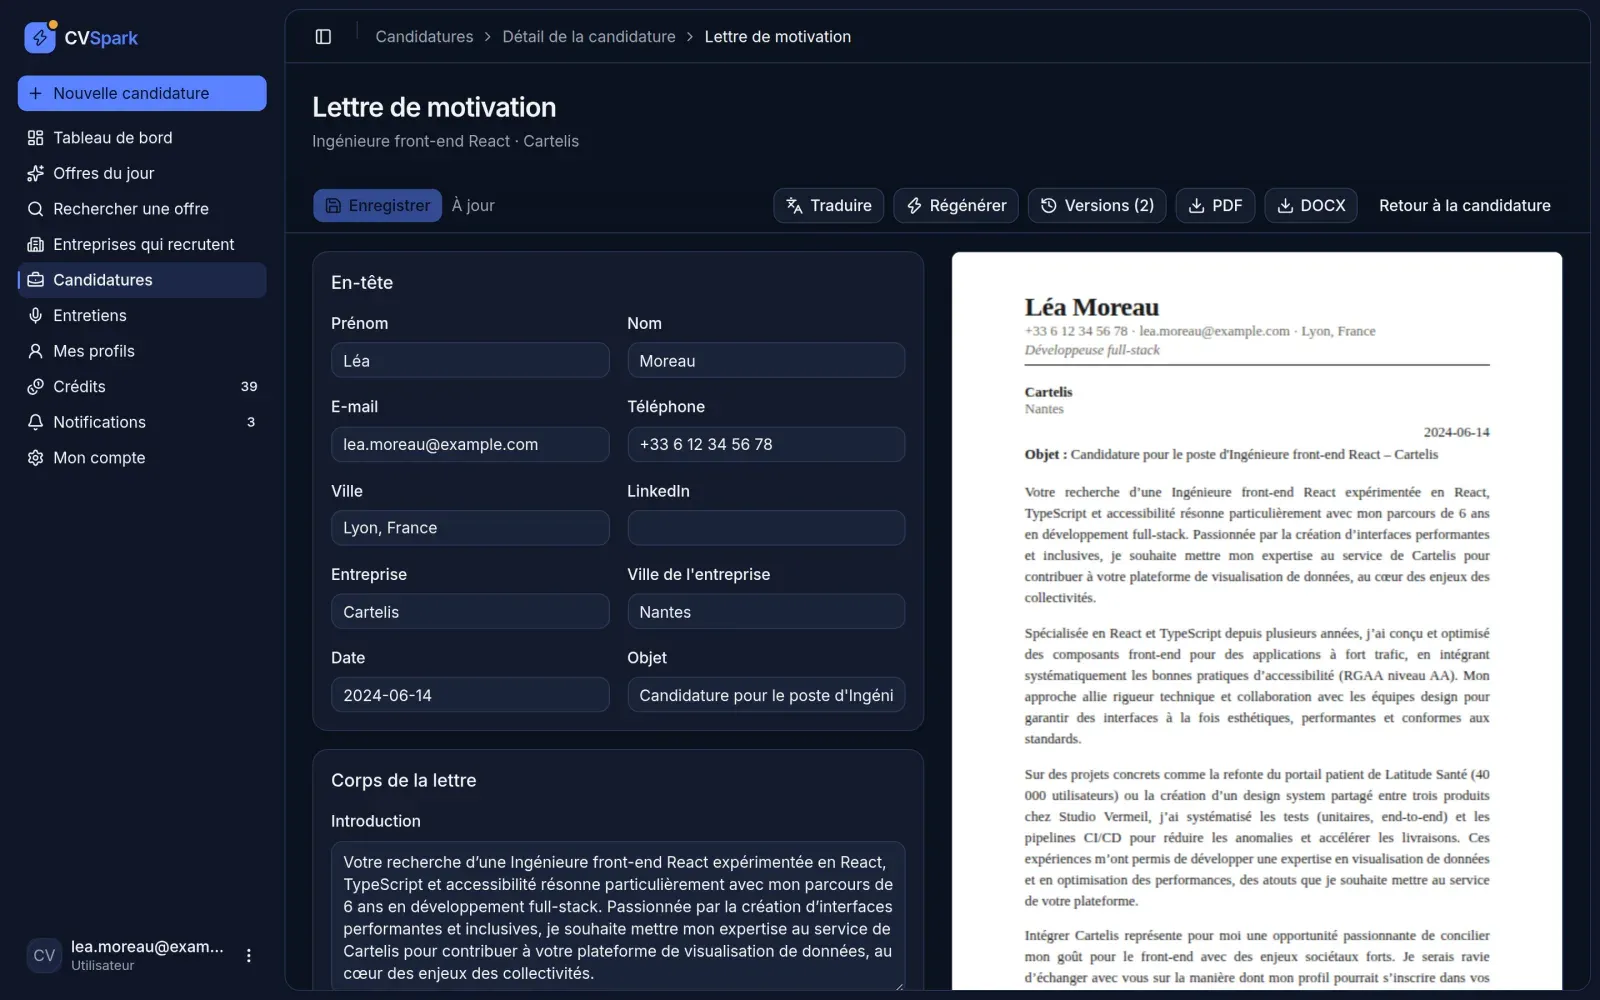Click the Date field 2024-06-14

click(x=470, y=695)
